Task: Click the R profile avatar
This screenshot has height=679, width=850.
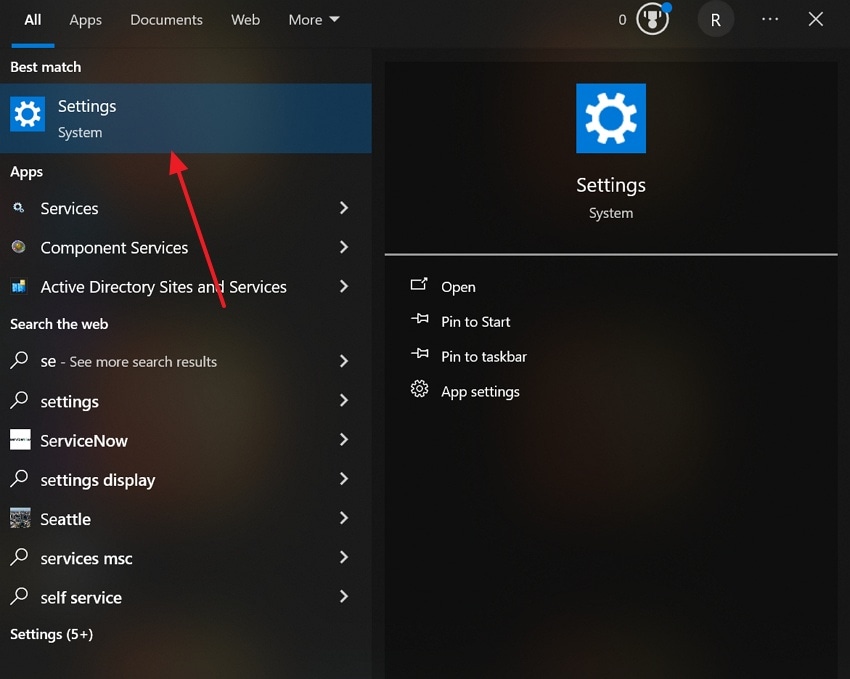Action: (x=715, y=19)
